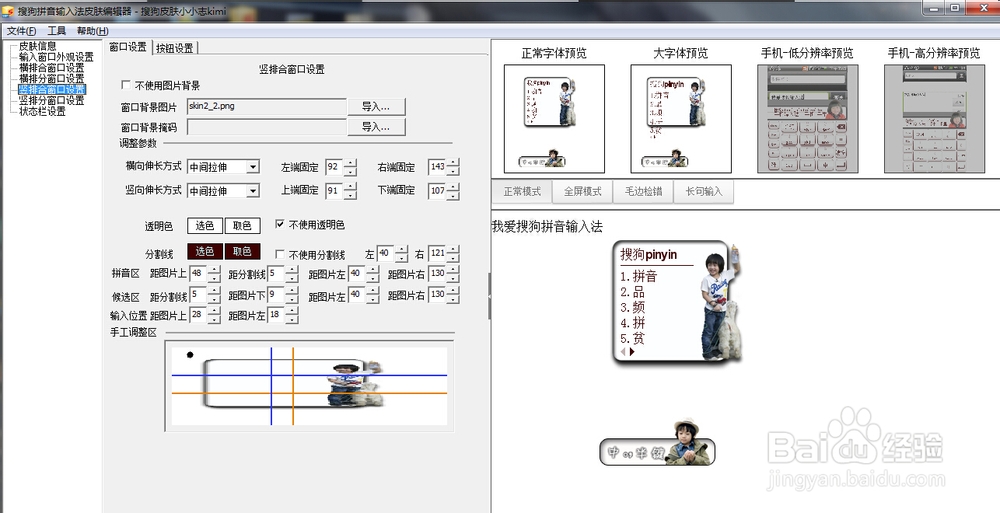Select 长句输入 preview mode
The image size is (1000, 513).
(x=703, y=191)
